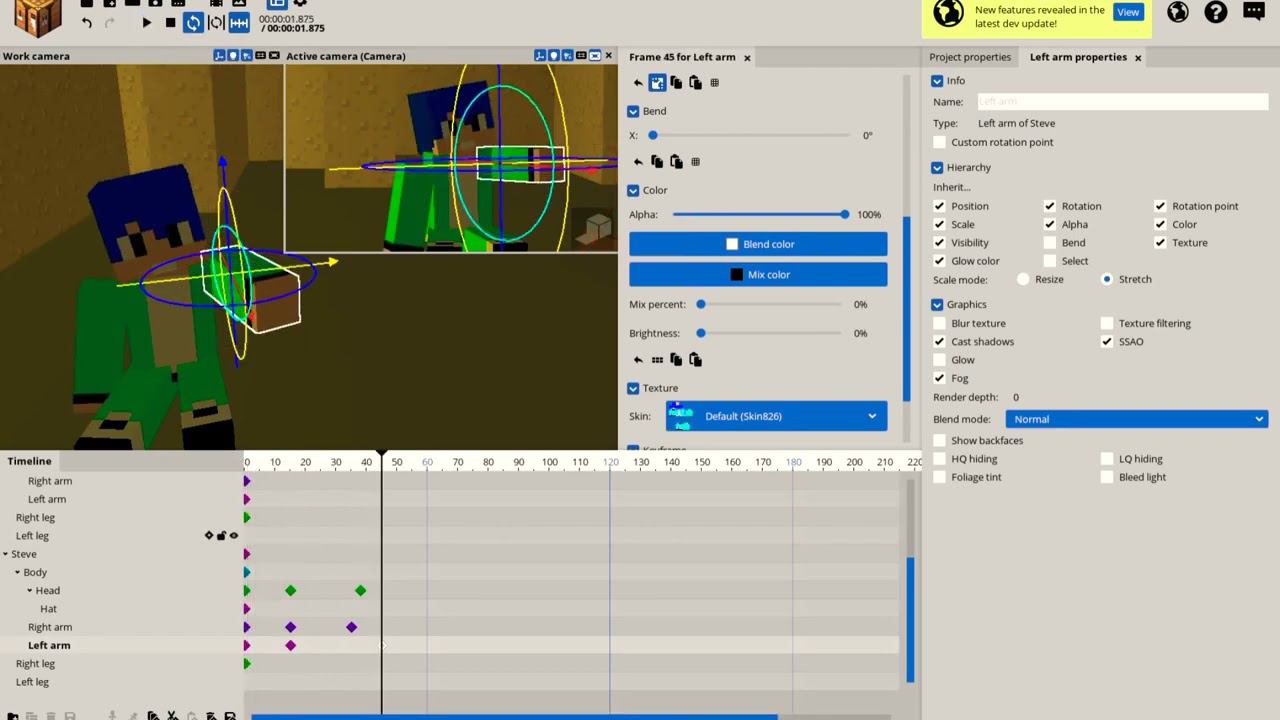Toggle eye visibility on Left leg row
The width and height of the screenshot is (1280, 720).
pos(234,536)
